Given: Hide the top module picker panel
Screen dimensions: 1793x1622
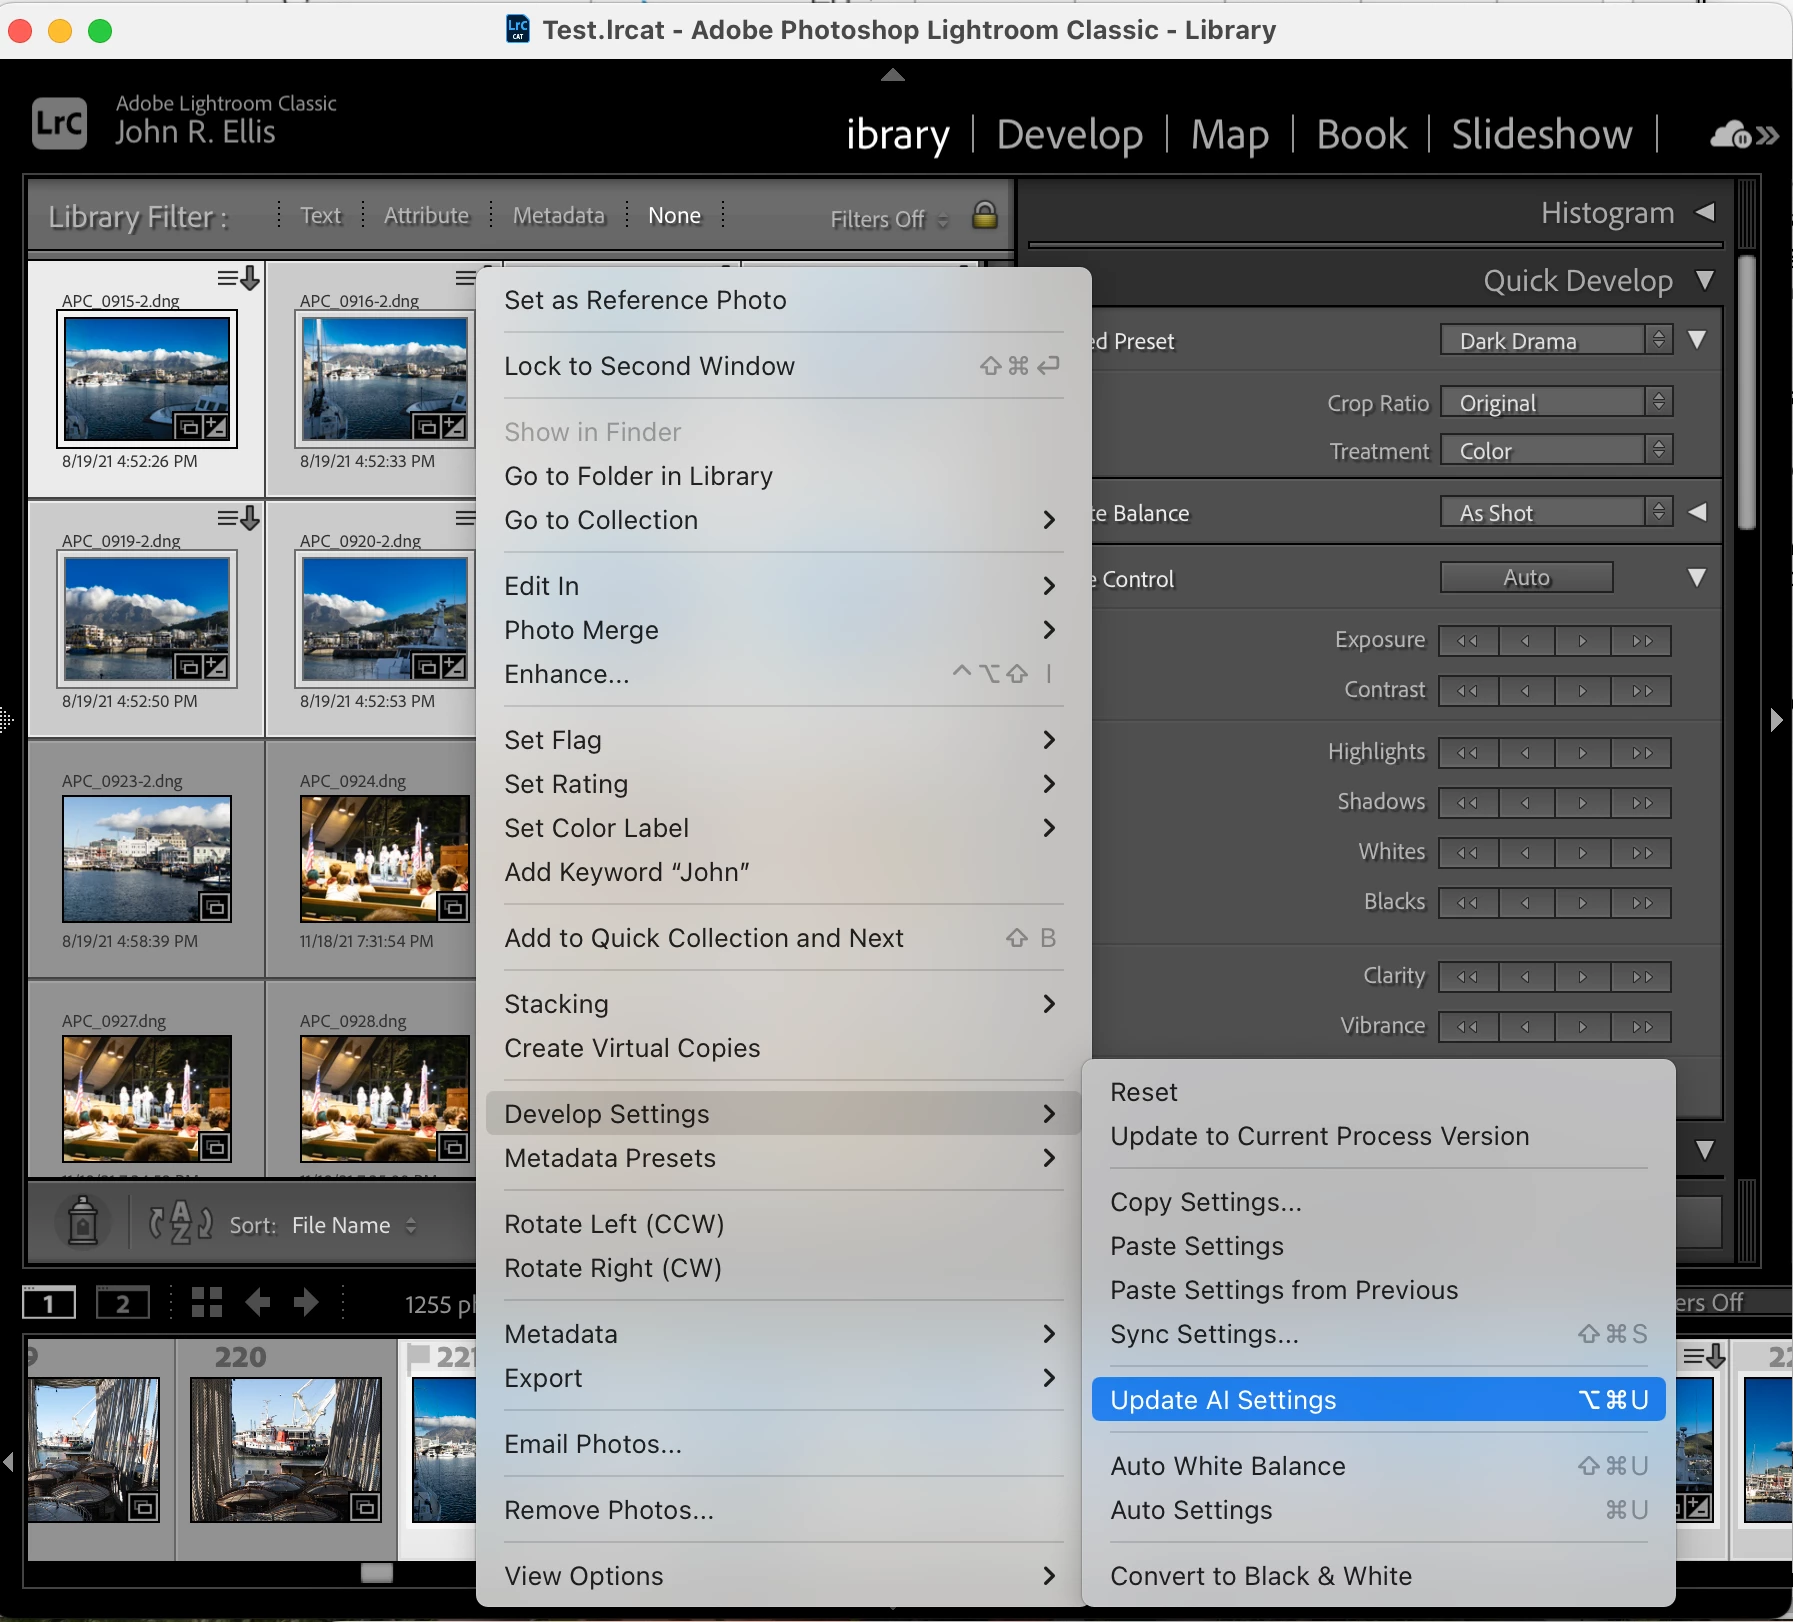Looking at the screenshot, I should tap(893, 75).
